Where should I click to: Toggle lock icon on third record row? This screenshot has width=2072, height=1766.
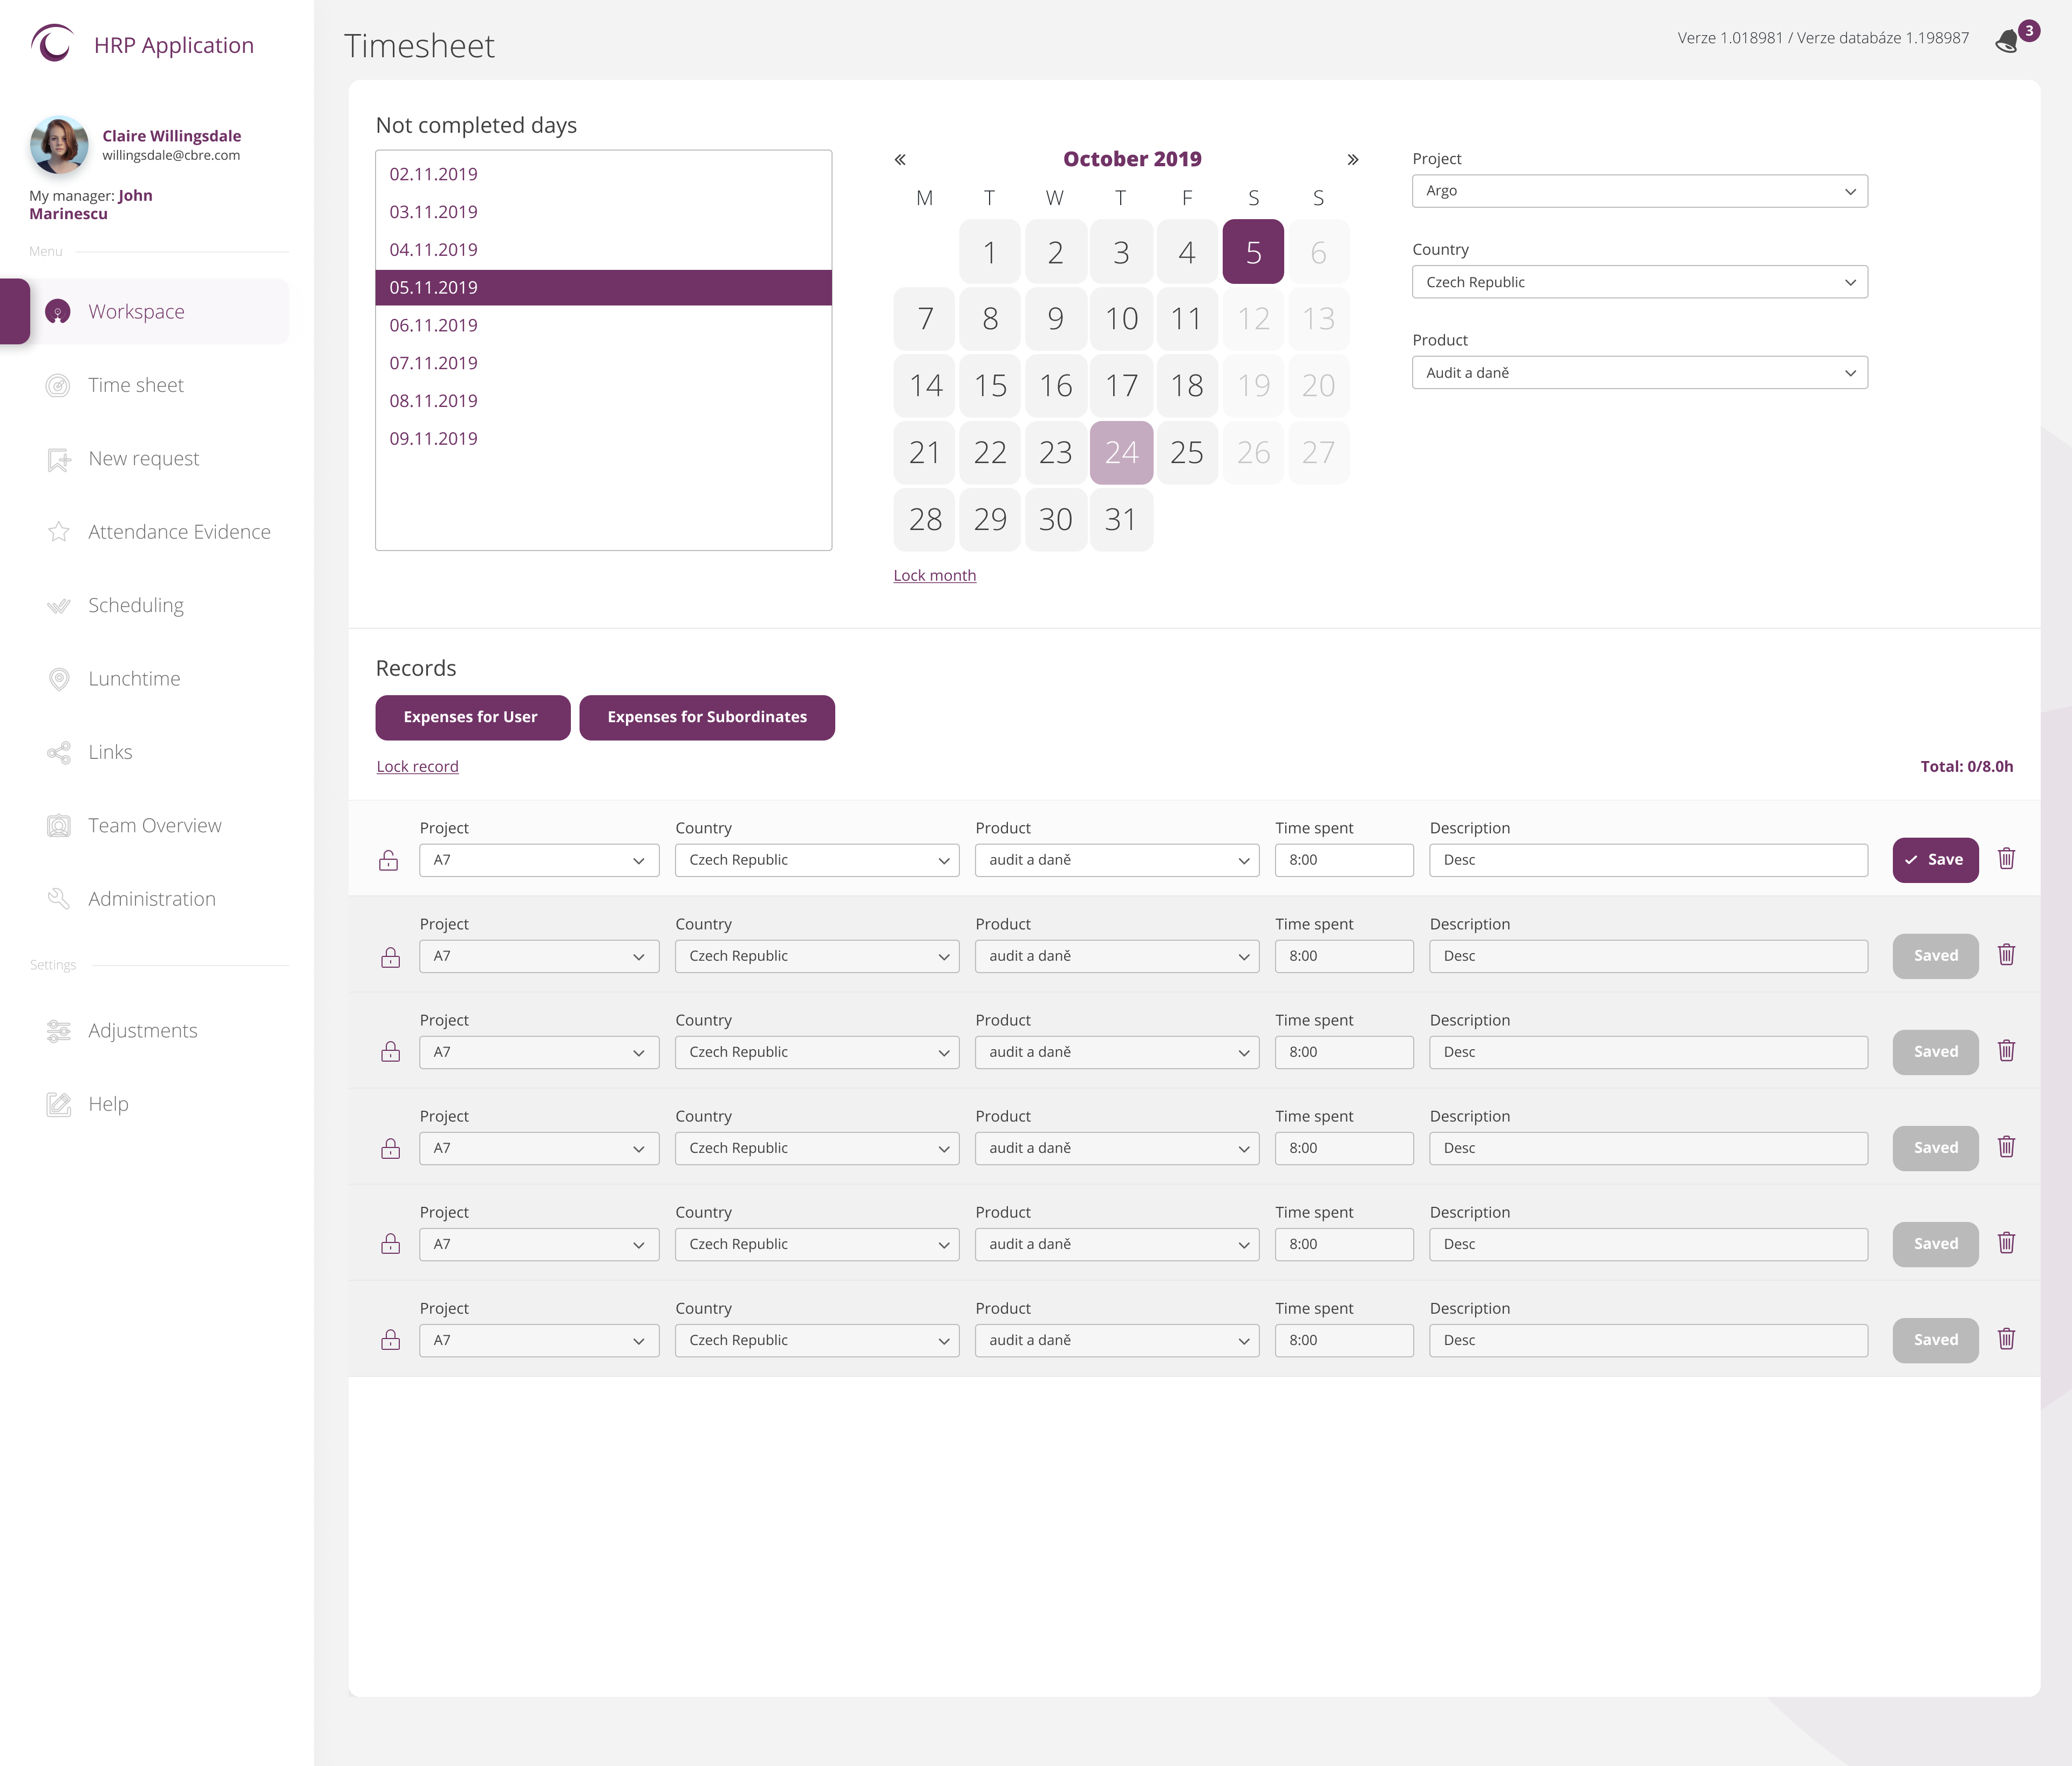tap(390, 1052)
